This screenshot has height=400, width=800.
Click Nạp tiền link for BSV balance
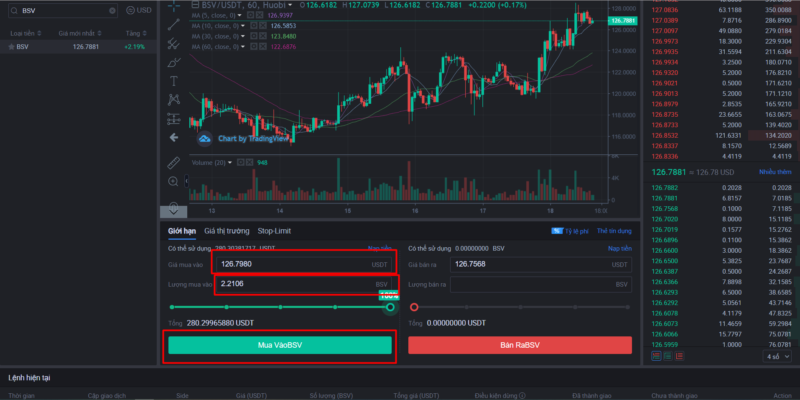[x=619, y=248]
